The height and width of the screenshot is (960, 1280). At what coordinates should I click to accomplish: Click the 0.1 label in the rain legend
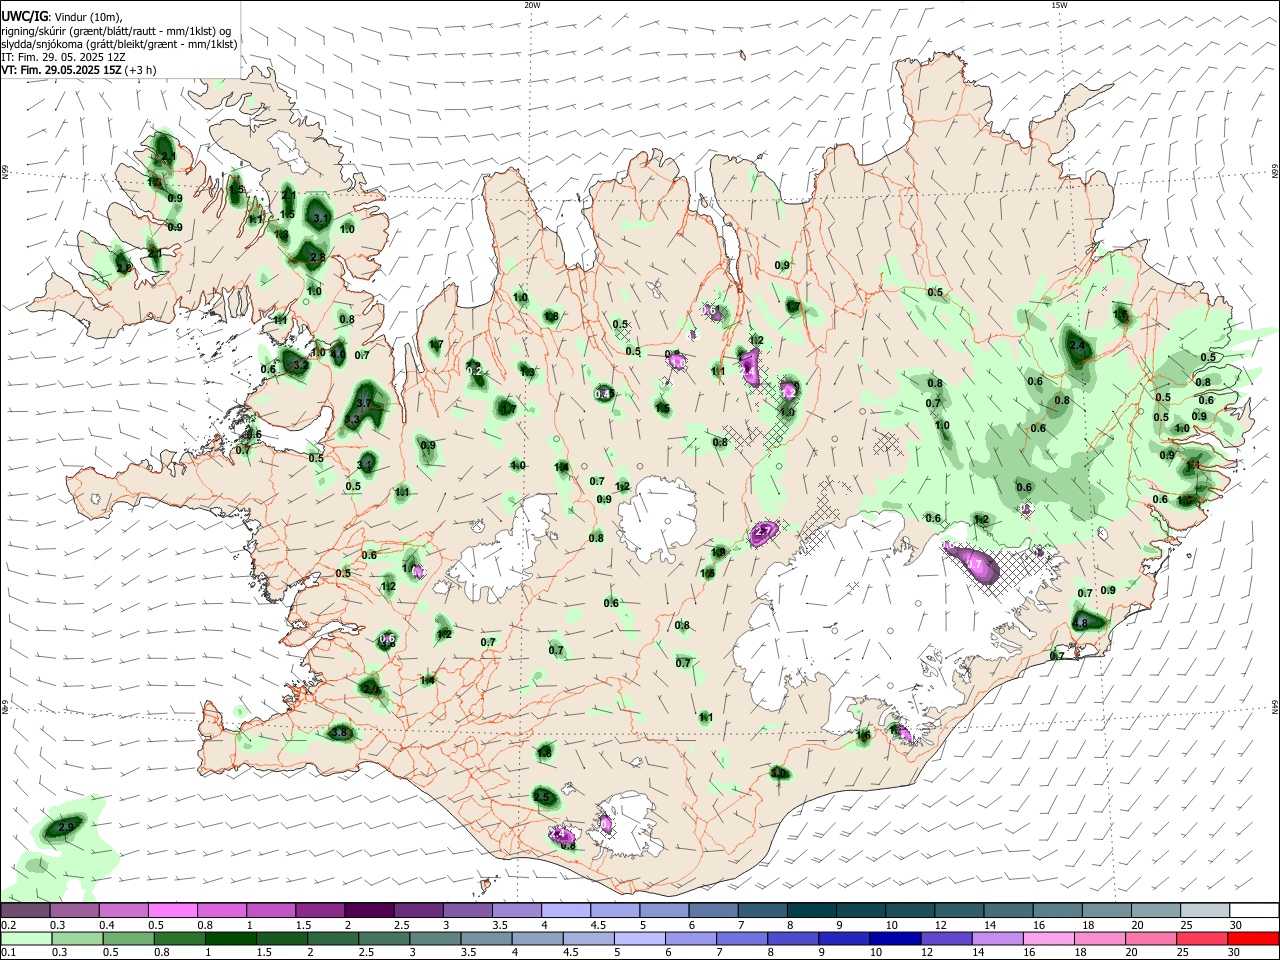tap(8, 953)
